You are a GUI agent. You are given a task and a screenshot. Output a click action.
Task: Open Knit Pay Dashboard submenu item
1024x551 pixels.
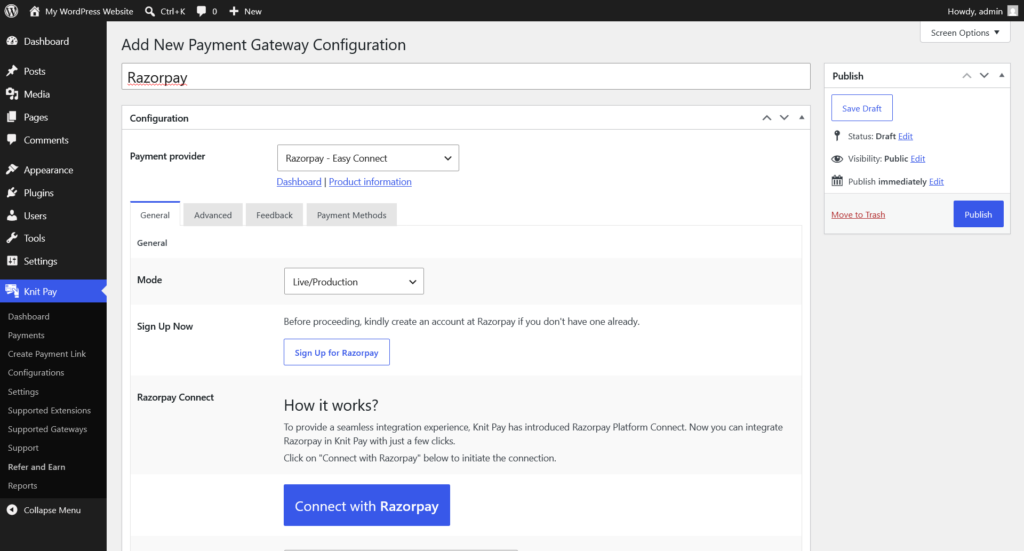[29, 316]
